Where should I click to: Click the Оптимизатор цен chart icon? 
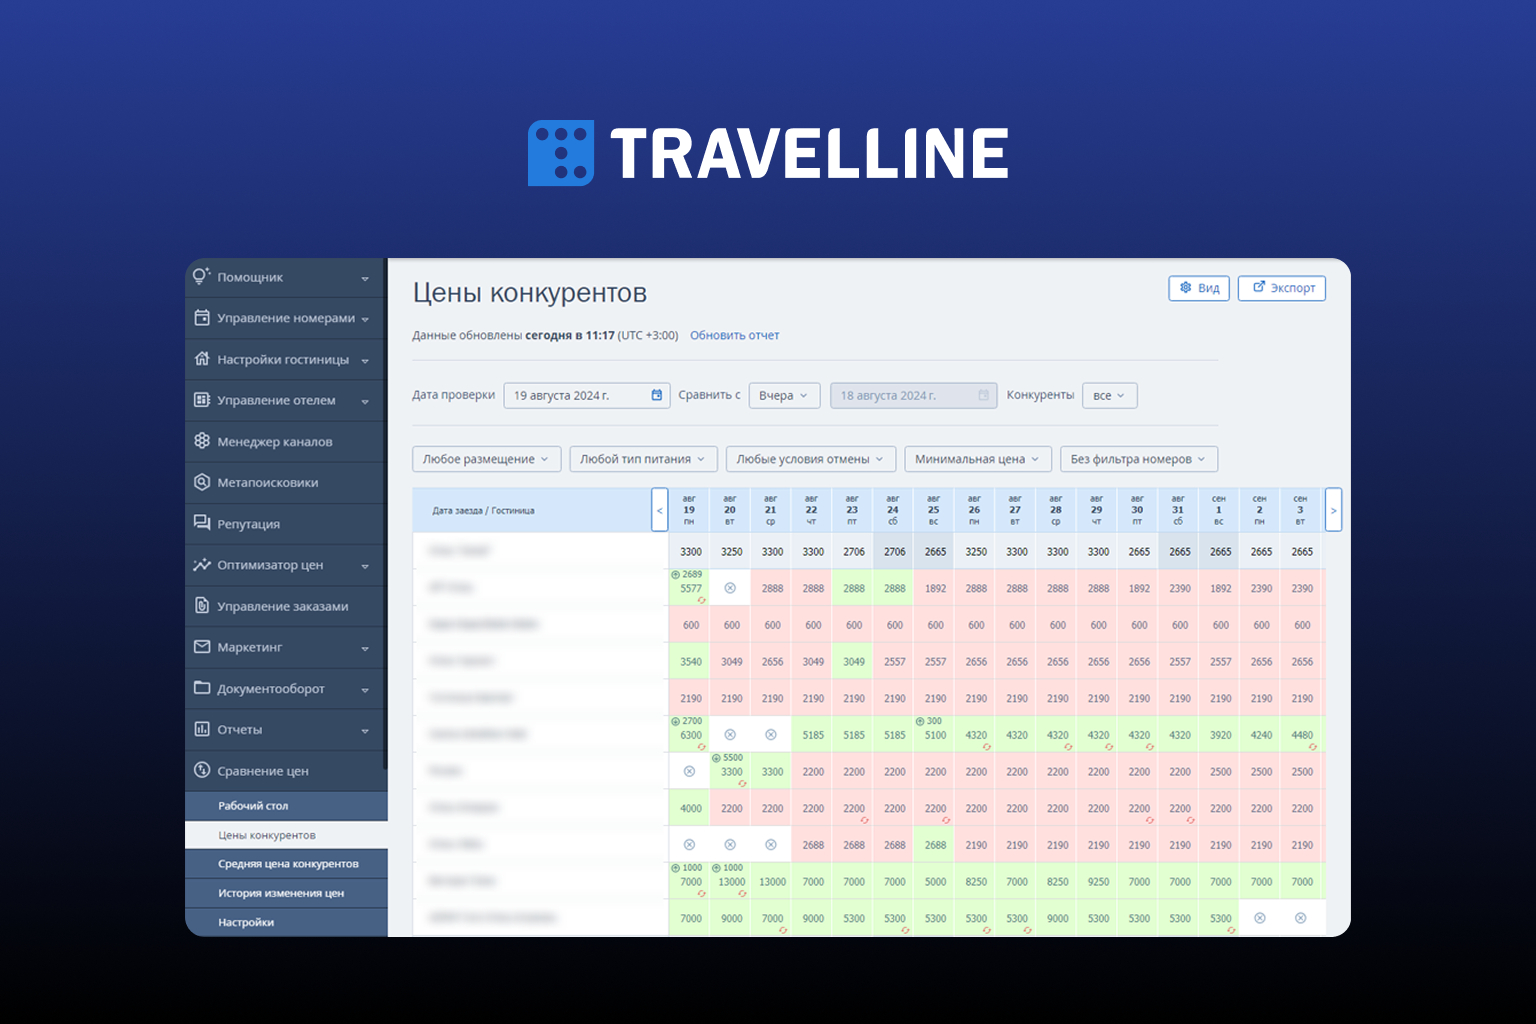click(201, 564)
